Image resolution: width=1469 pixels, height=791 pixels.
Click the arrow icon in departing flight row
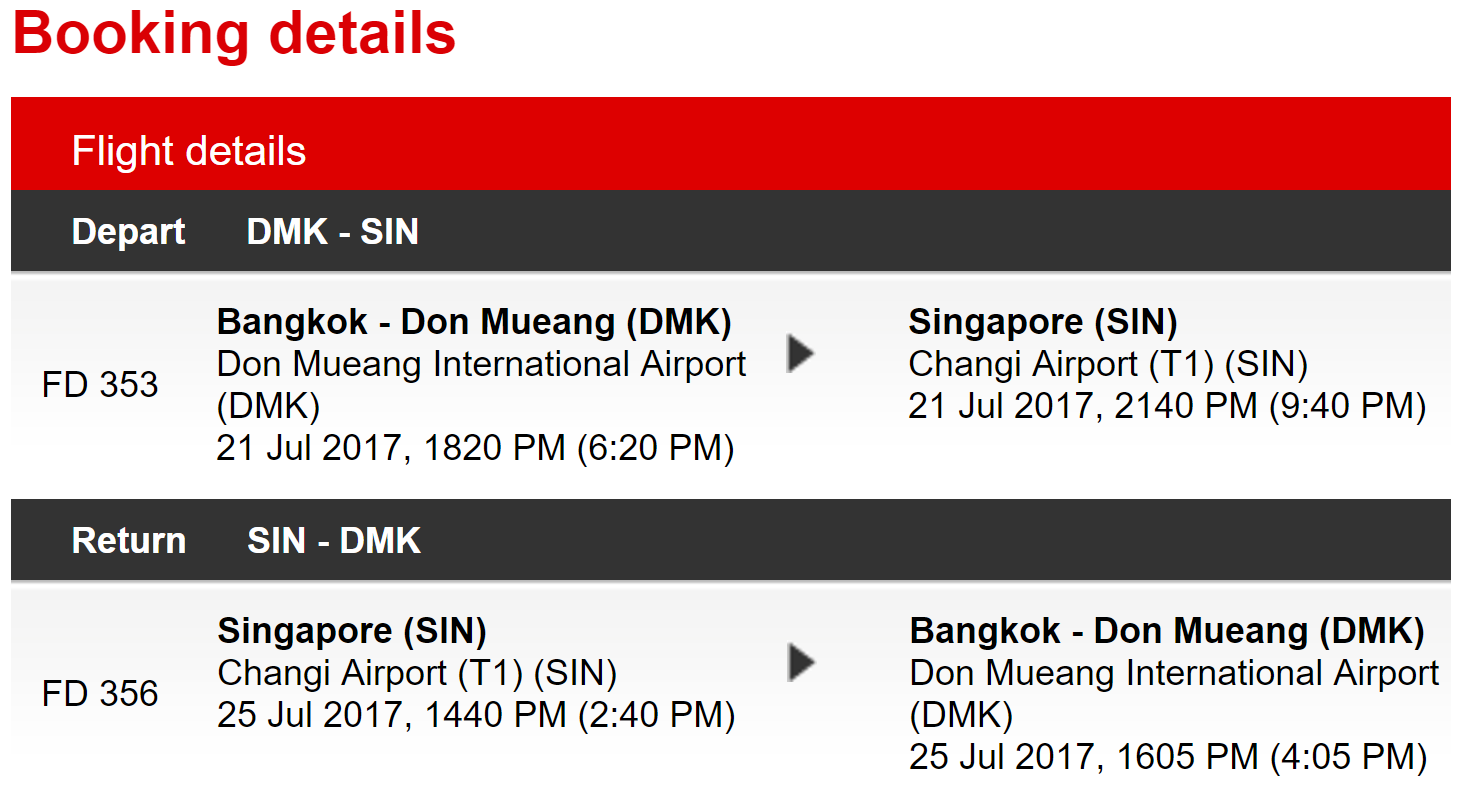(800, 353)
